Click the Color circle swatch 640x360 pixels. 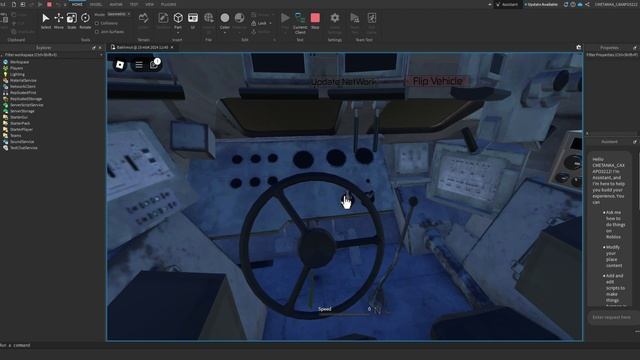(224, 18)
